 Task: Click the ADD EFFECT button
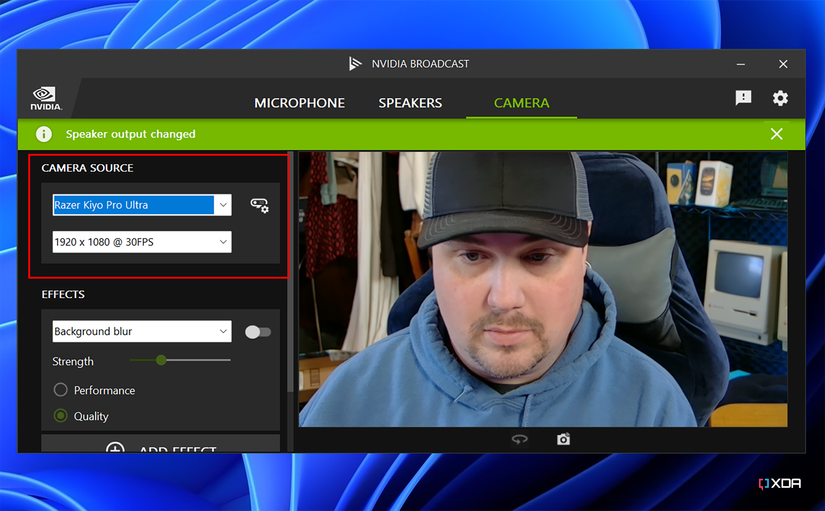[160, 444]
